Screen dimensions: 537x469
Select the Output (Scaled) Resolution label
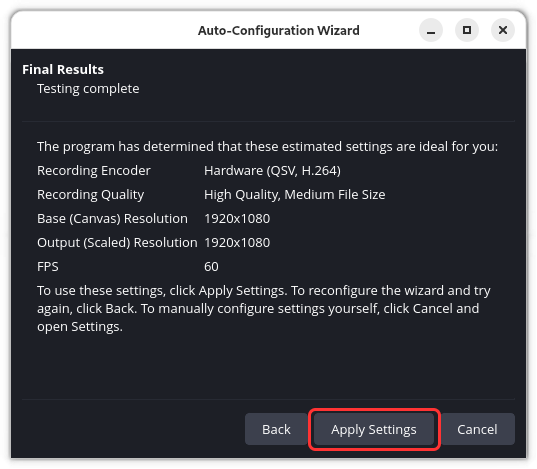point(117,243)
